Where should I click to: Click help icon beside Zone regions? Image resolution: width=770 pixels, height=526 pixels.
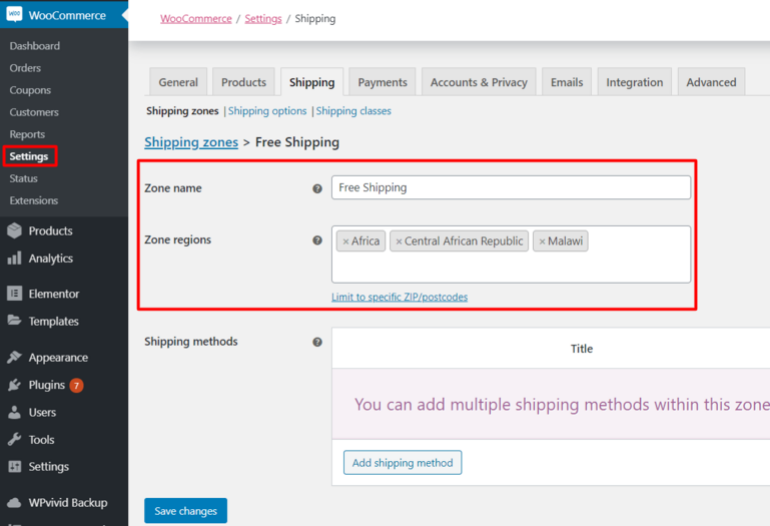point(317,240)
